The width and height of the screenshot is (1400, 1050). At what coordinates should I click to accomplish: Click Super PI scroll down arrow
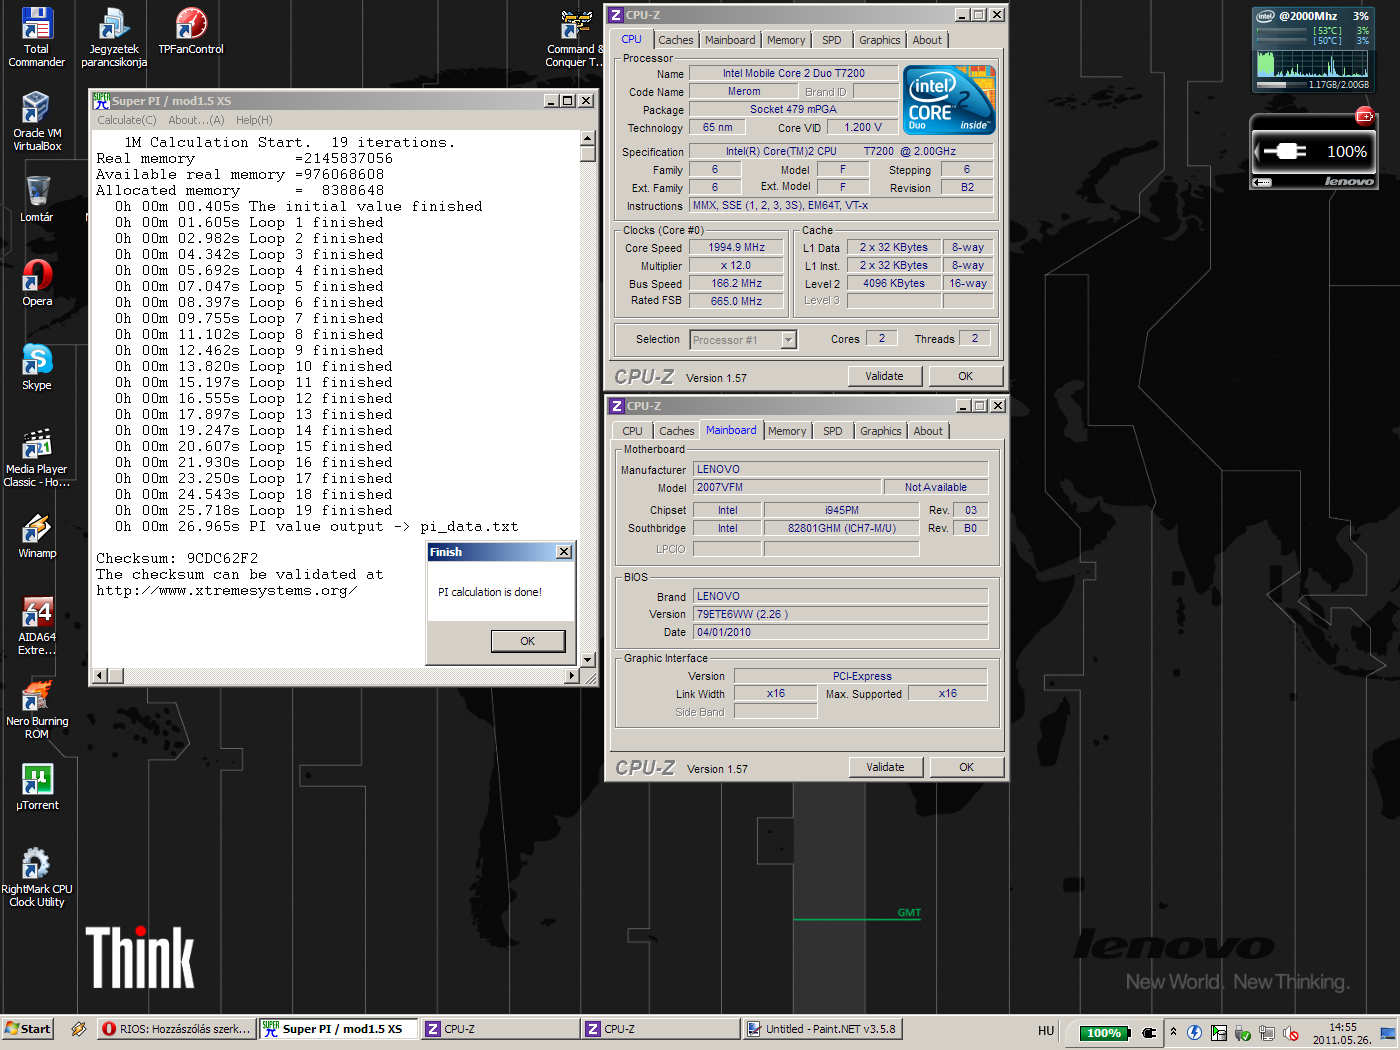click(588, 660)
